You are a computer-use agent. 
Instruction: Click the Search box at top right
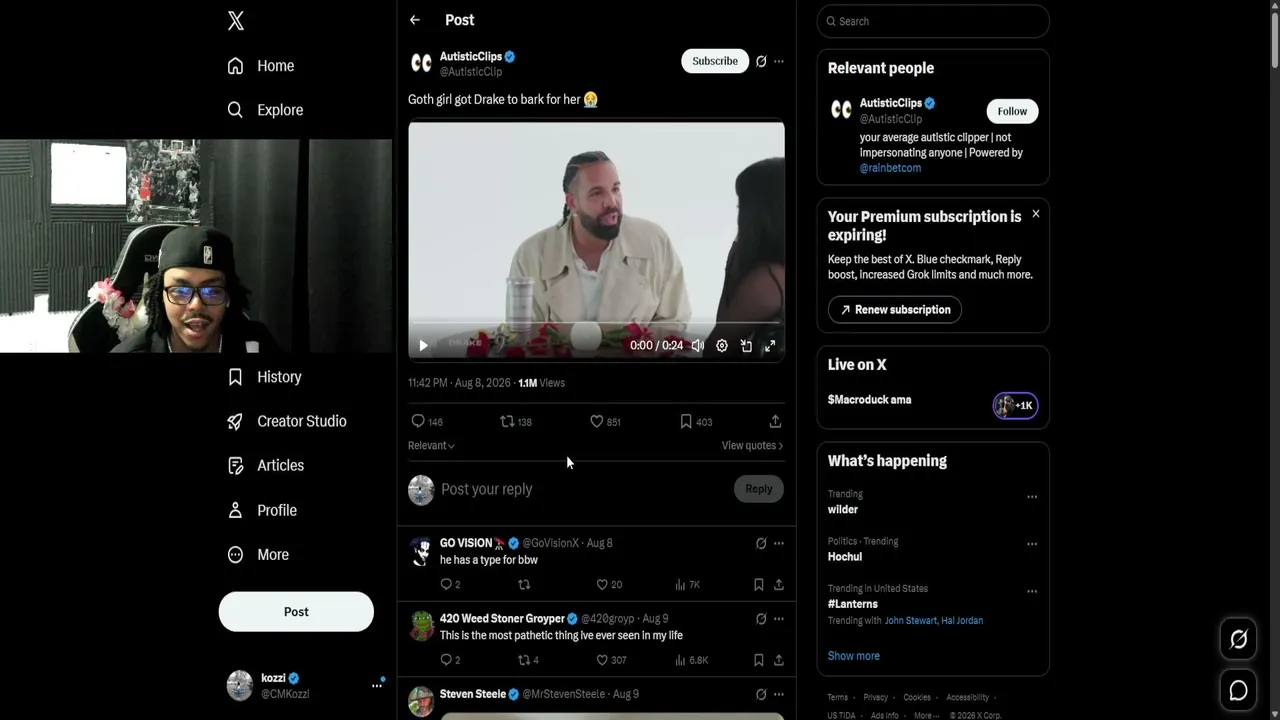pyautogui.click(x=933, y=21)
